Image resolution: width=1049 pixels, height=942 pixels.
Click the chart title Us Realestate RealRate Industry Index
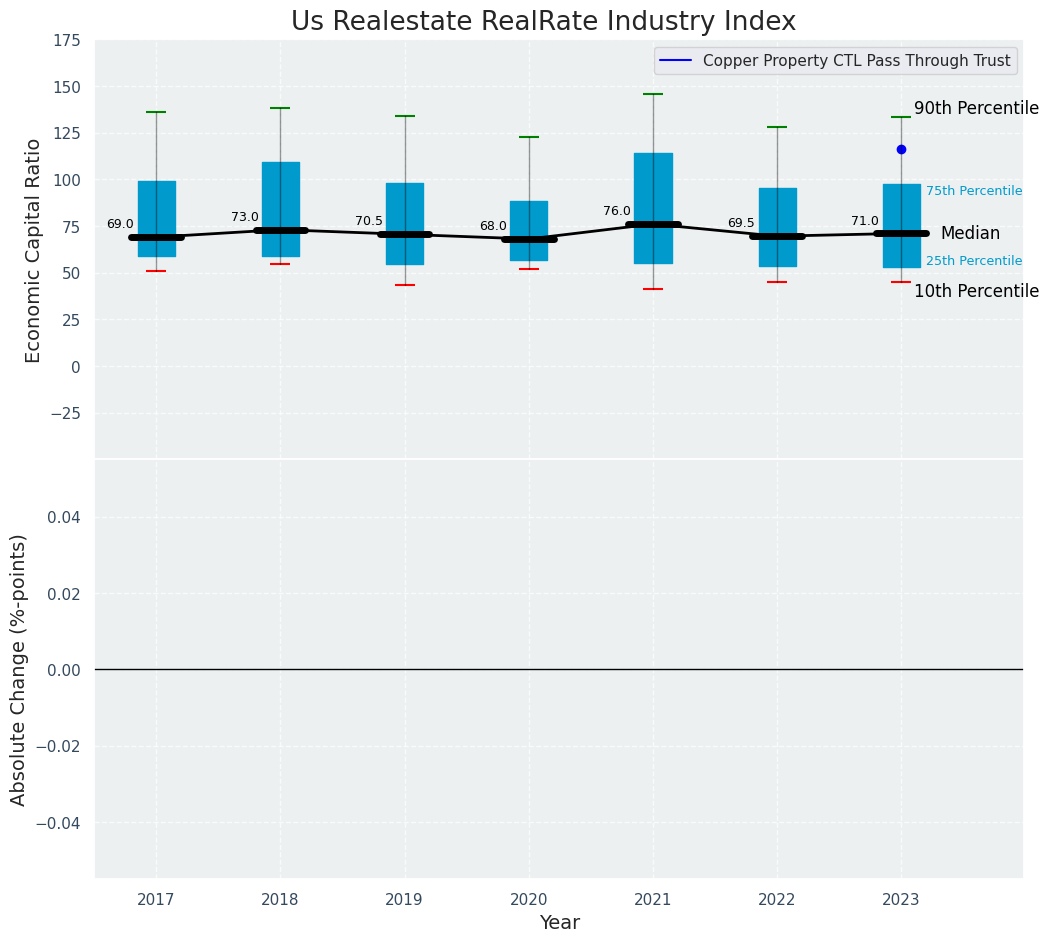coord(543,22)
